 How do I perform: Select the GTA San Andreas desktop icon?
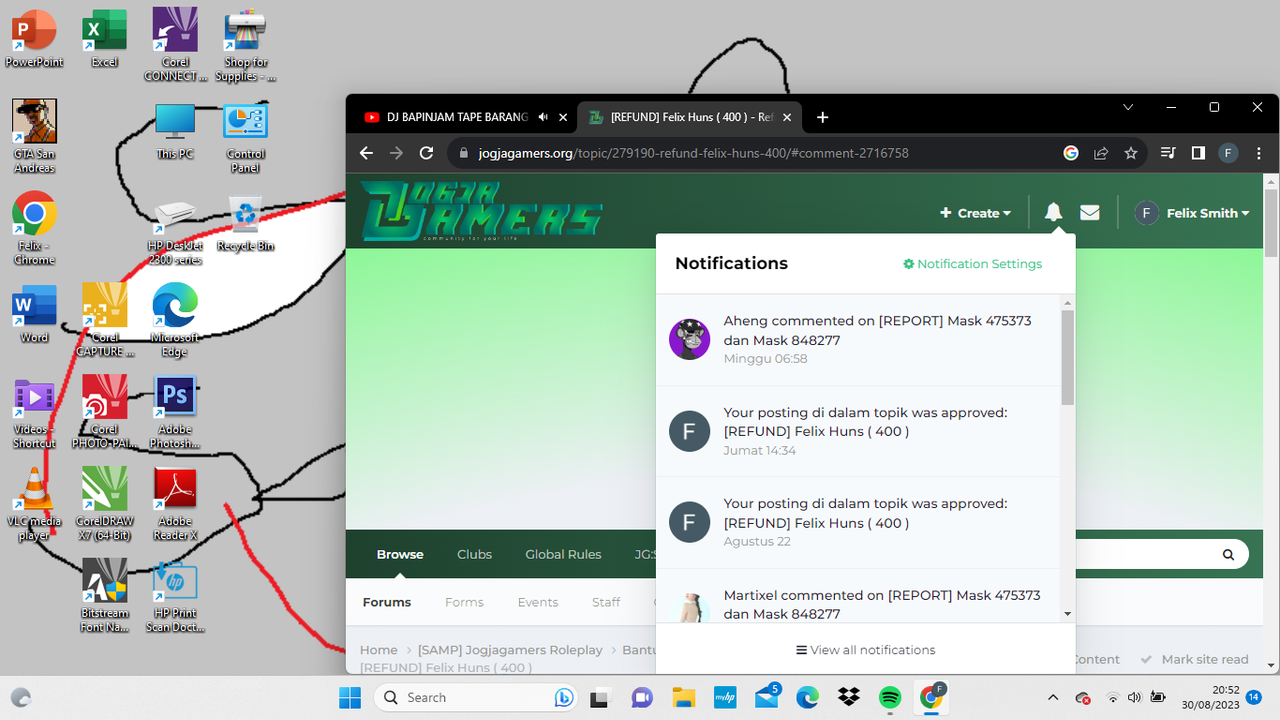click(x=34, y=136)
